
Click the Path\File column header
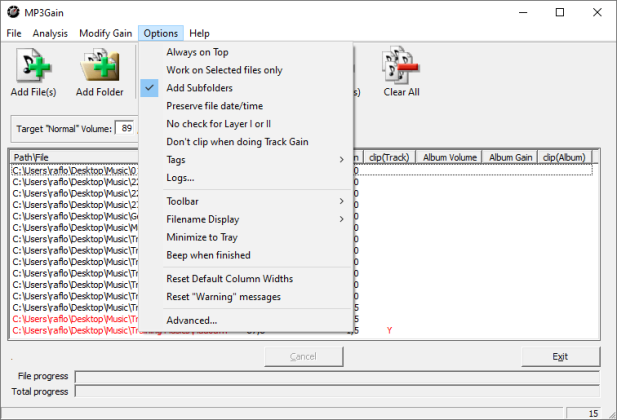click(x=75, y=157)
